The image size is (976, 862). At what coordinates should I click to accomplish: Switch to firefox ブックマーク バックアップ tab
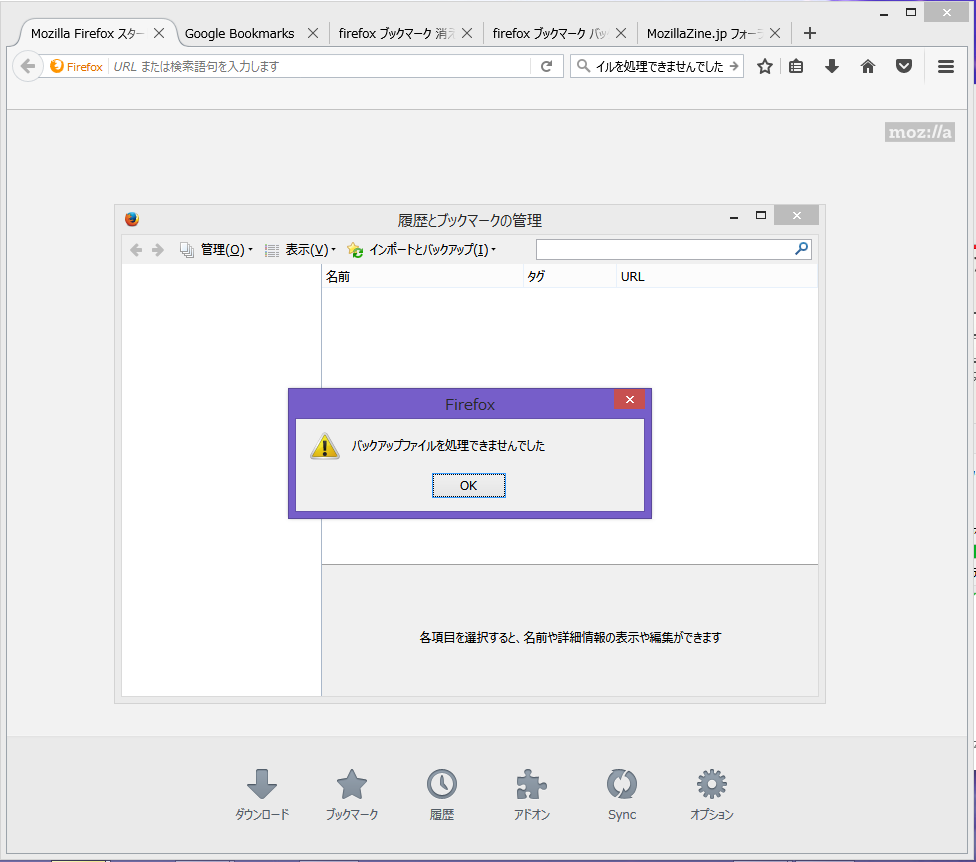550,34
